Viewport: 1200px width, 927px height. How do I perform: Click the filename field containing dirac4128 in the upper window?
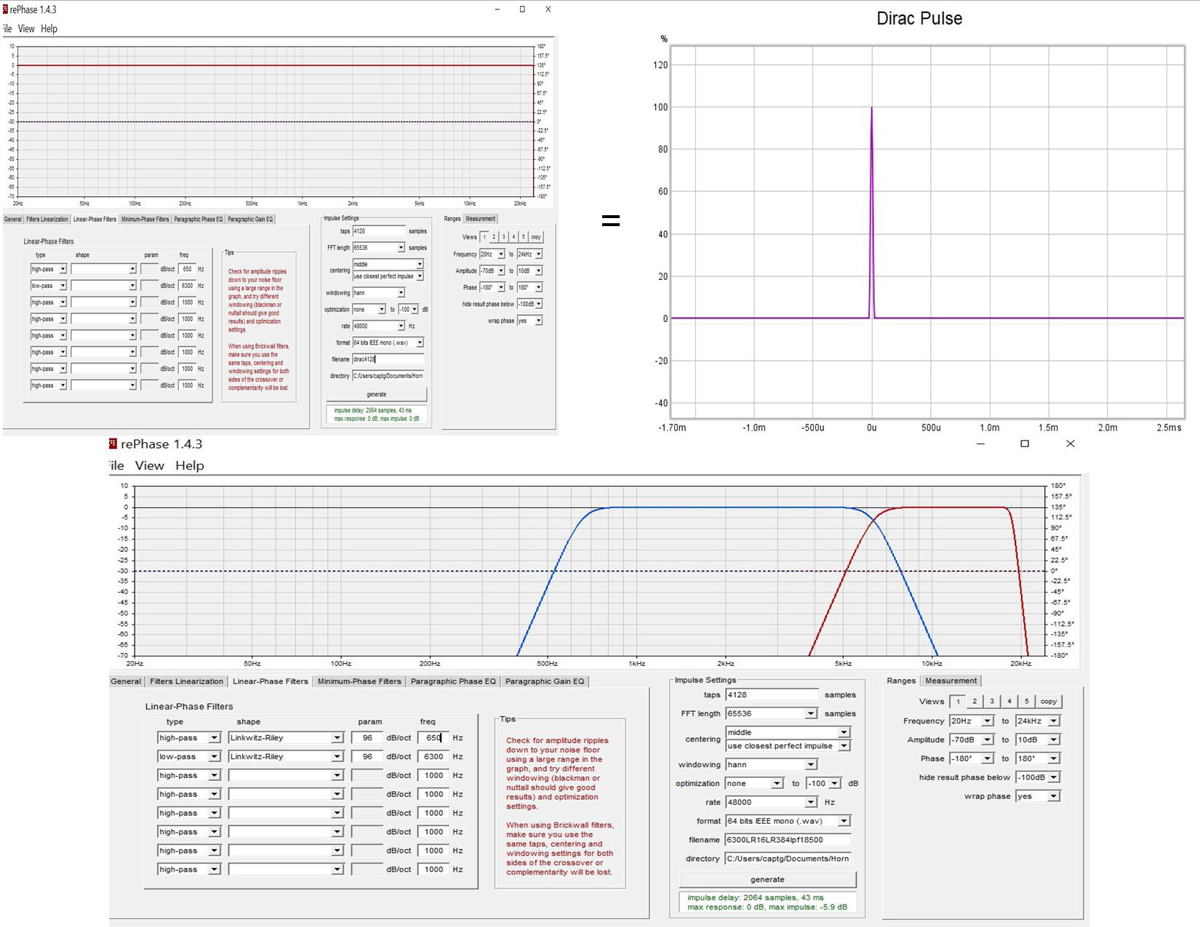click(x=388, y=358)
